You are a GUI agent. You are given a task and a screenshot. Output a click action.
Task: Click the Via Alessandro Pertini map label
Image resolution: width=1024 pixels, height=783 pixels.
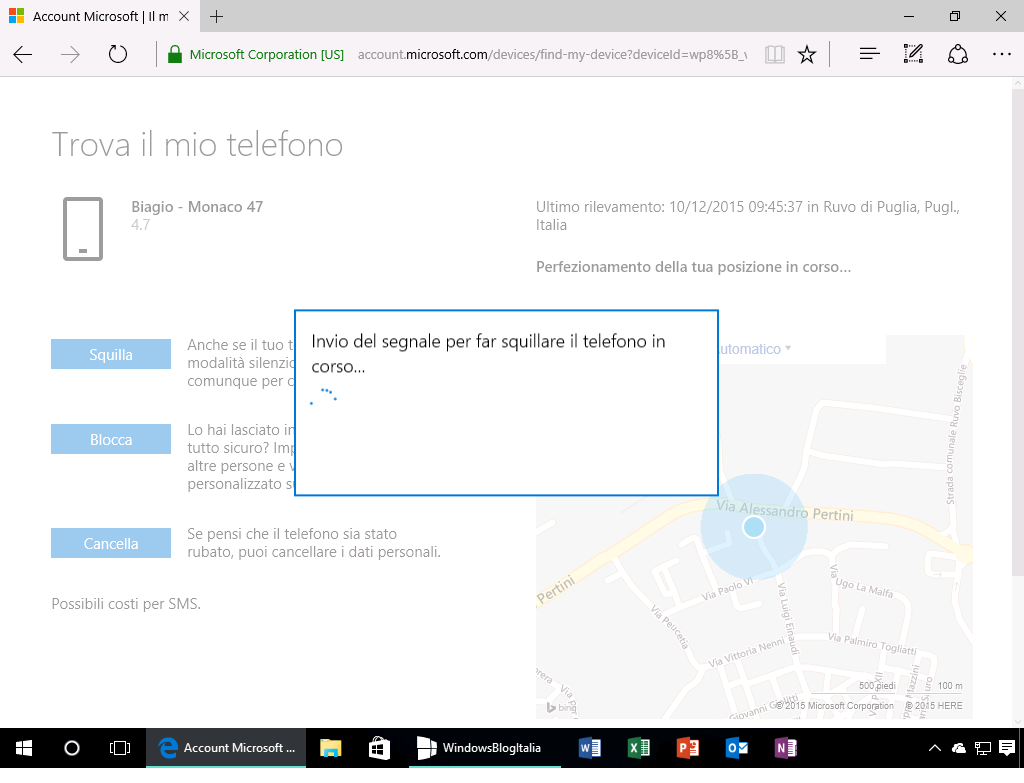(785, 511)
